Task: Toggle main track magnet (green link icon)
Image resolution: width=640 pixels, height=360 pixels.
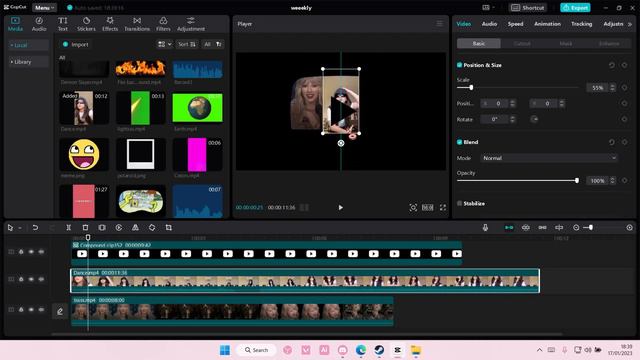Action: [x=509, y=227]
